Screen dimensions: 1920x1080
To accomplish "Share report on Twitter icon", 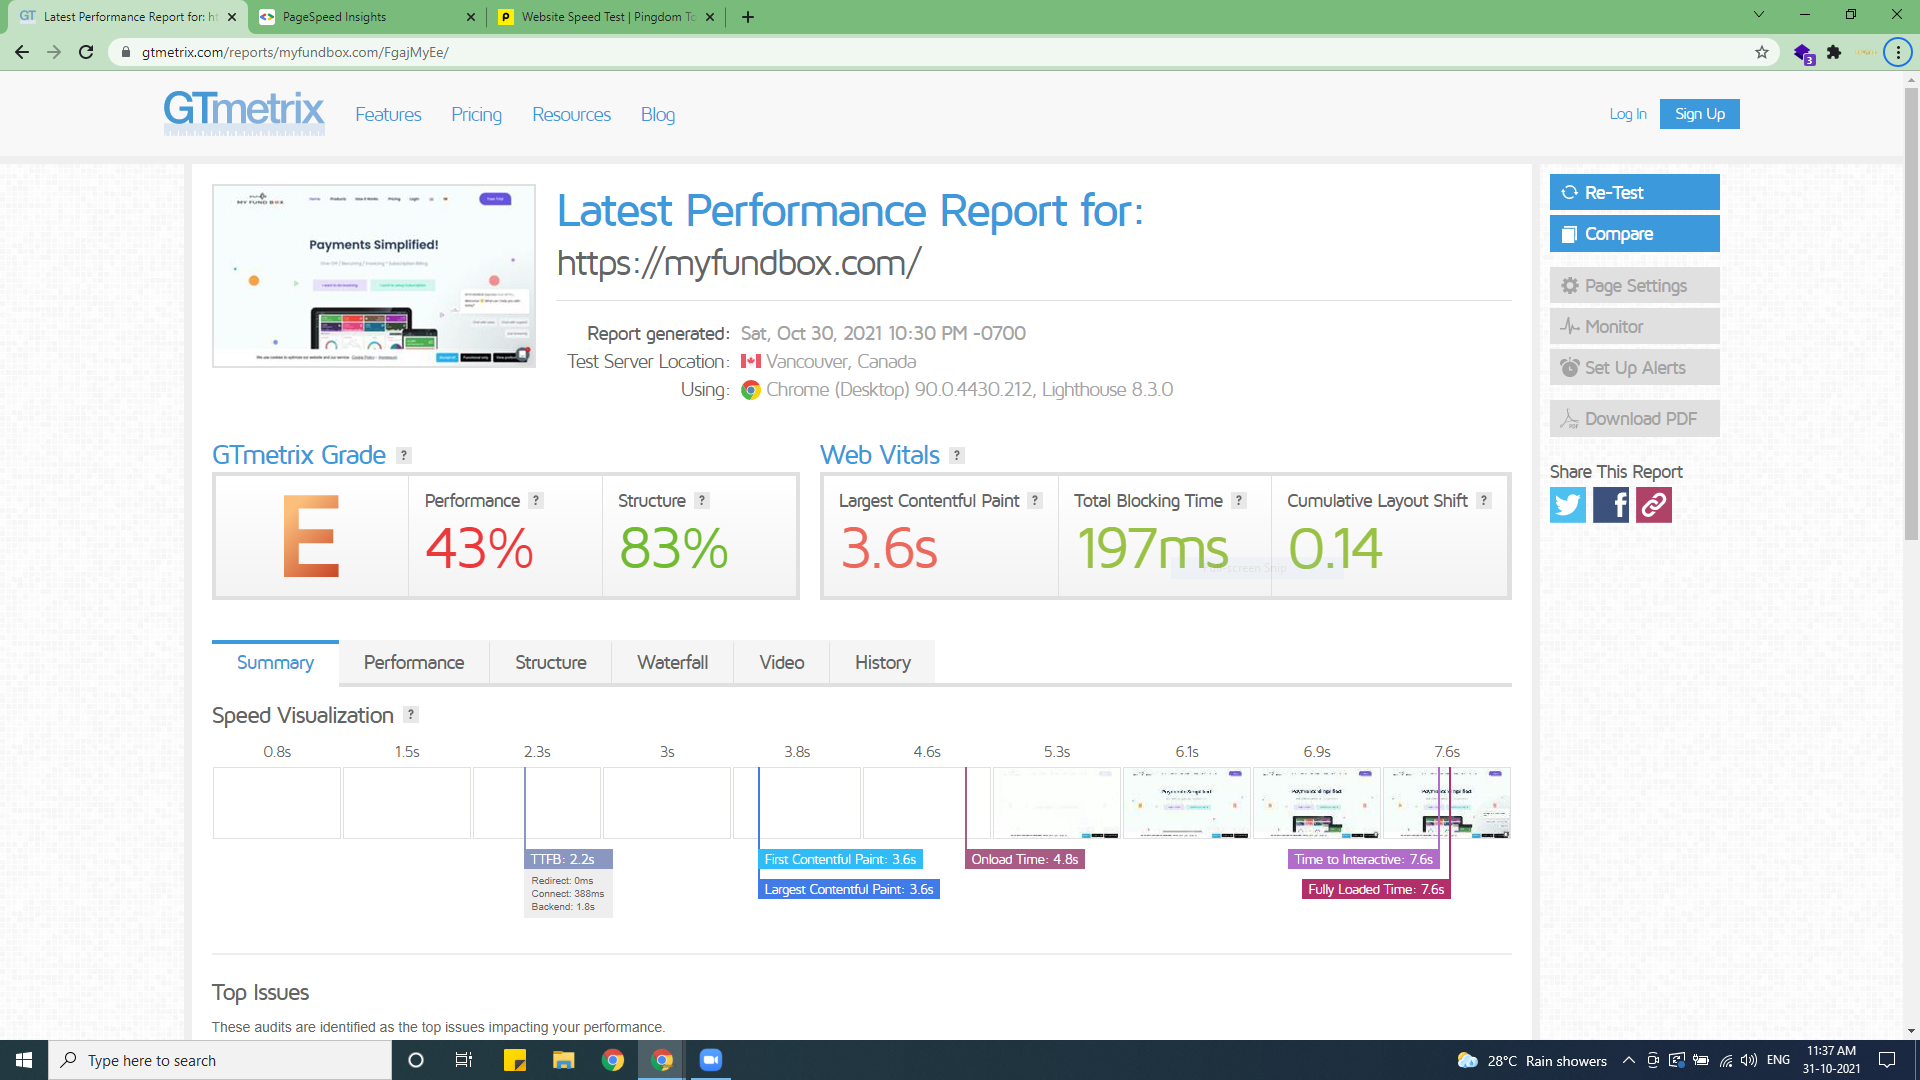I will click(x=1567, y=505).
